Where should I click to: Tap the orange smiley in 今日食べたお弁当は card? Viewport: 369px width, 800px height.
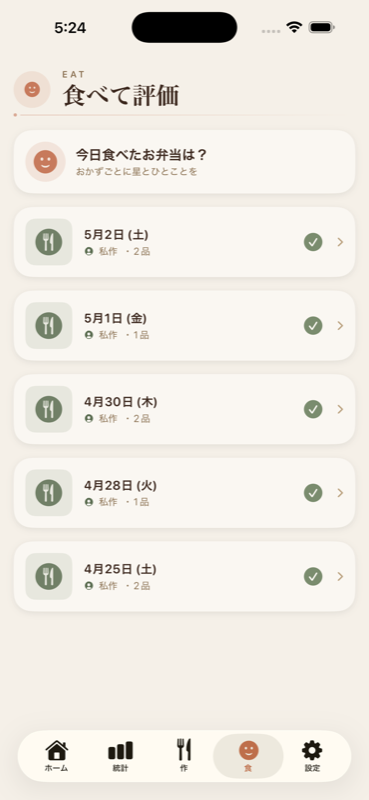click(45, 162)
